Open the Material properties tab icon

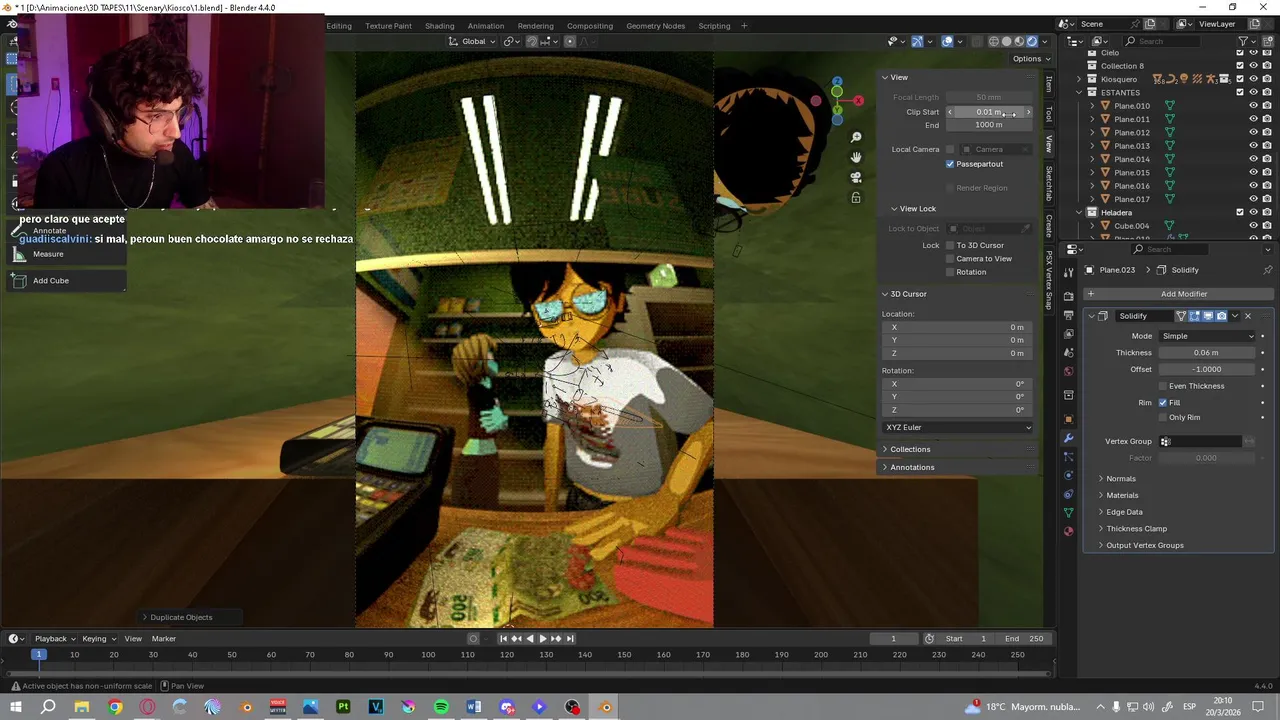(1068, 531)
